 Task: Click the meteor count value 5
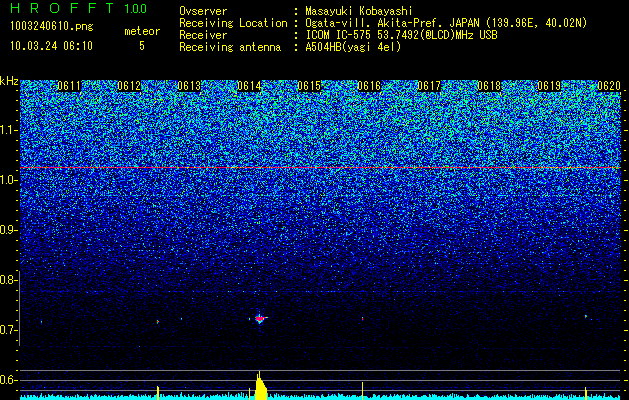pyautogui.click(x=142, y=46)
